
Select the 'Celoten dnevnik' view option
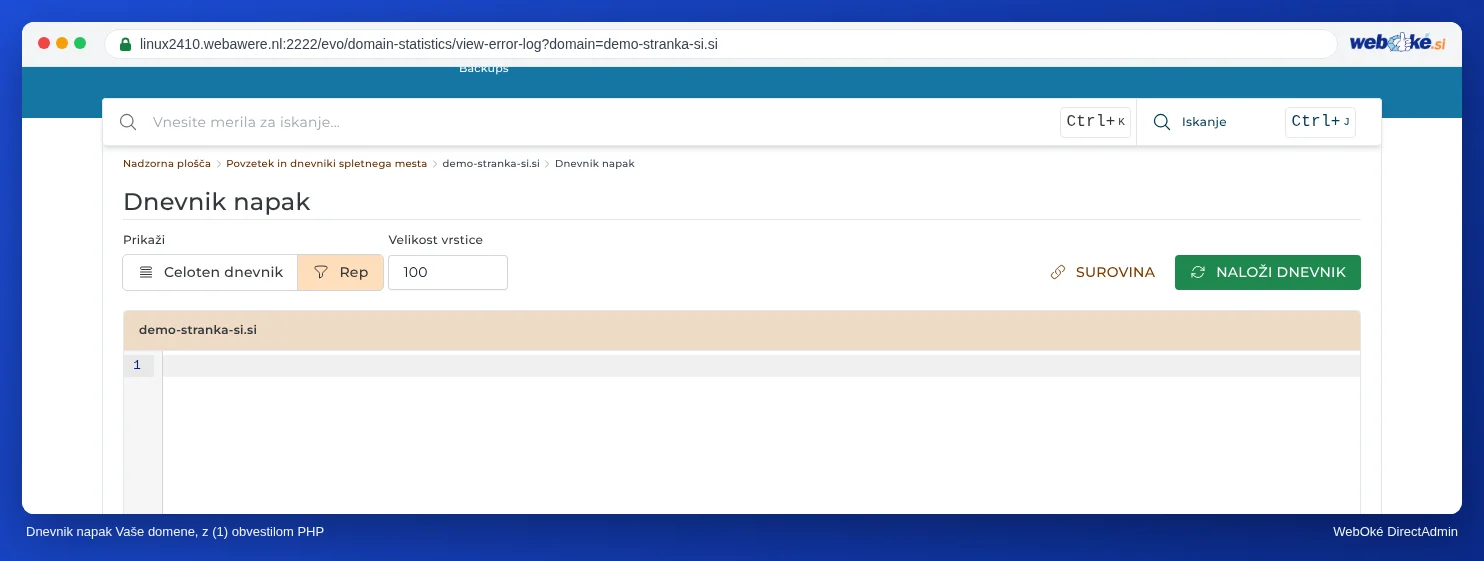(210, 272)
